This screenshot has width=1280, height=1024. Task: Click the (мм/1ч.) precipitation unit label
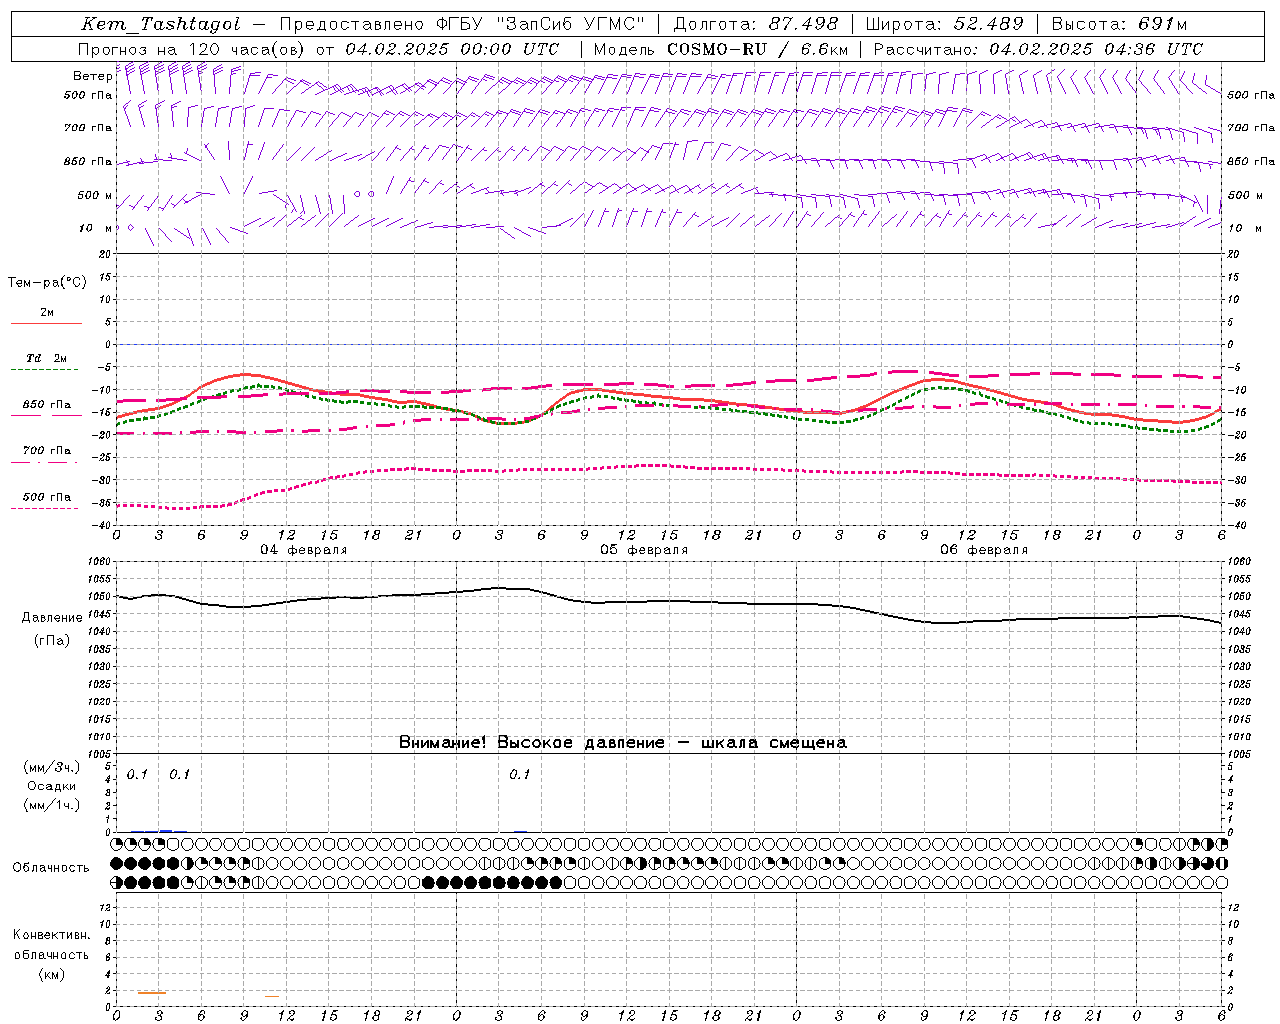click(x=52, y=805)
